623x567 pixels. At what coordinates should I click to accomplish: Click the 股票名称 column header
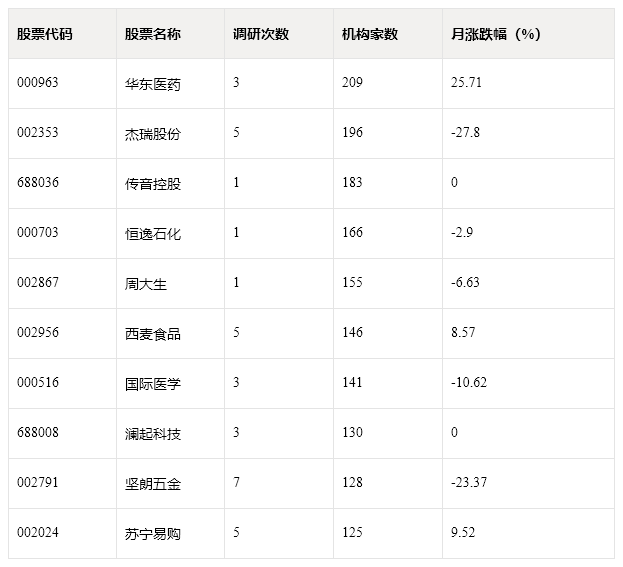click(x=153, y=34)
